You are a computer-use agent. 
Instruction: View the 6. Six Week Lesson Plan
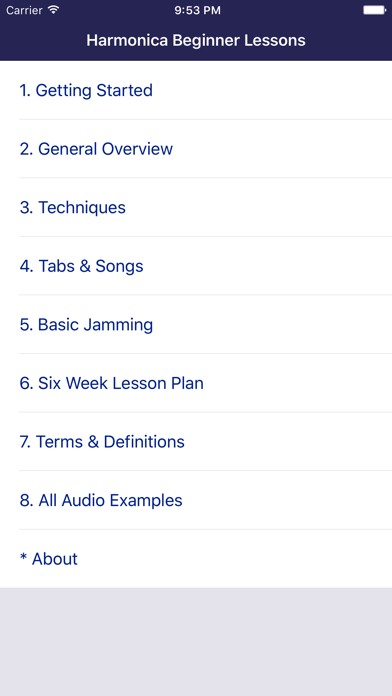(x=196, y=383)
